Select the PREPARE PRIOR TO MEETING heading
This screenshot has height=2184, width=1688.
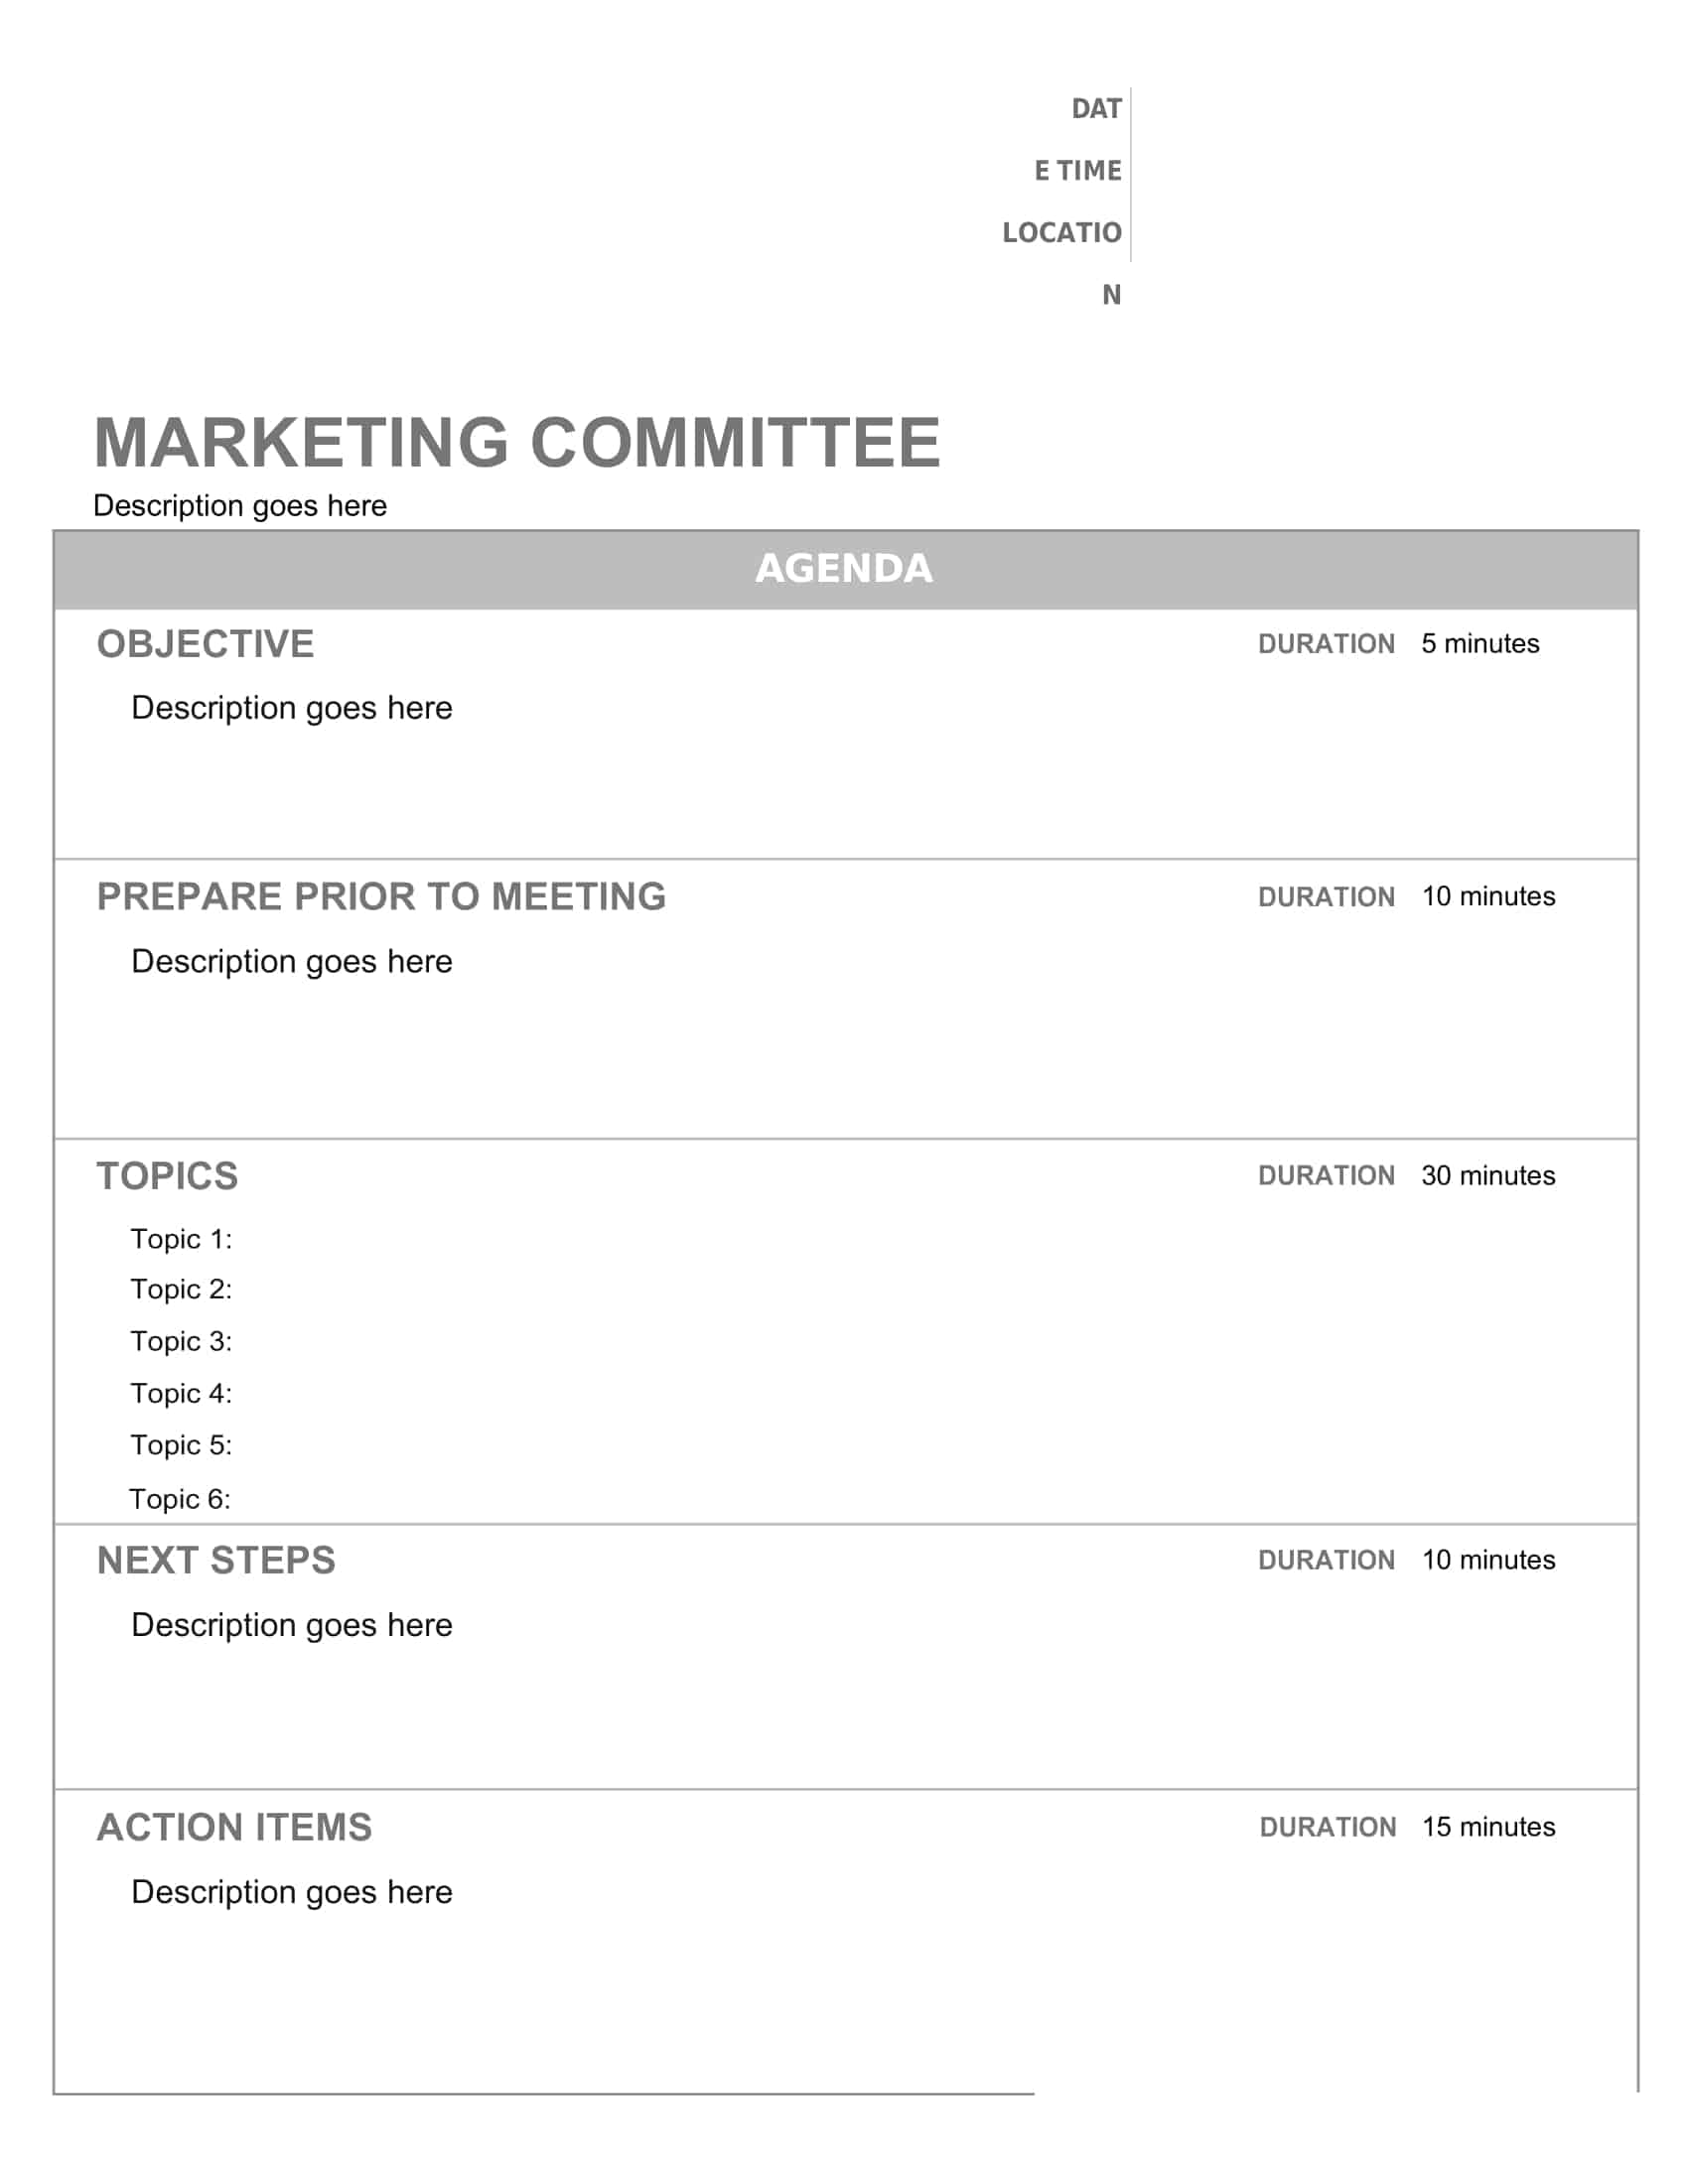click(381, 897)
